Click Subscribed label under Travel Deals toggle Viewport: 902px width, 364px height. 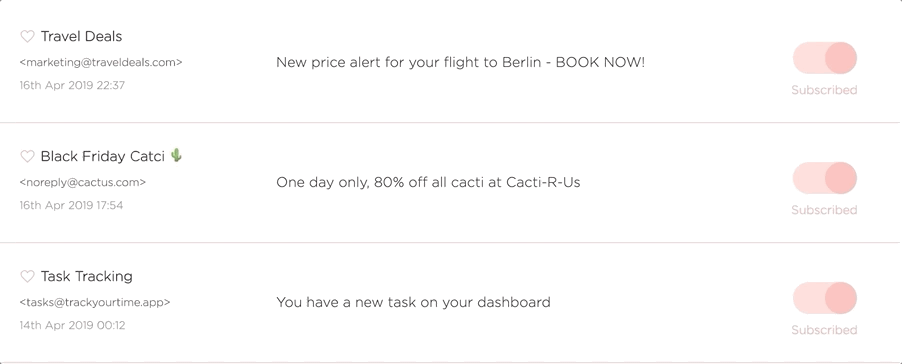point(824,90)
